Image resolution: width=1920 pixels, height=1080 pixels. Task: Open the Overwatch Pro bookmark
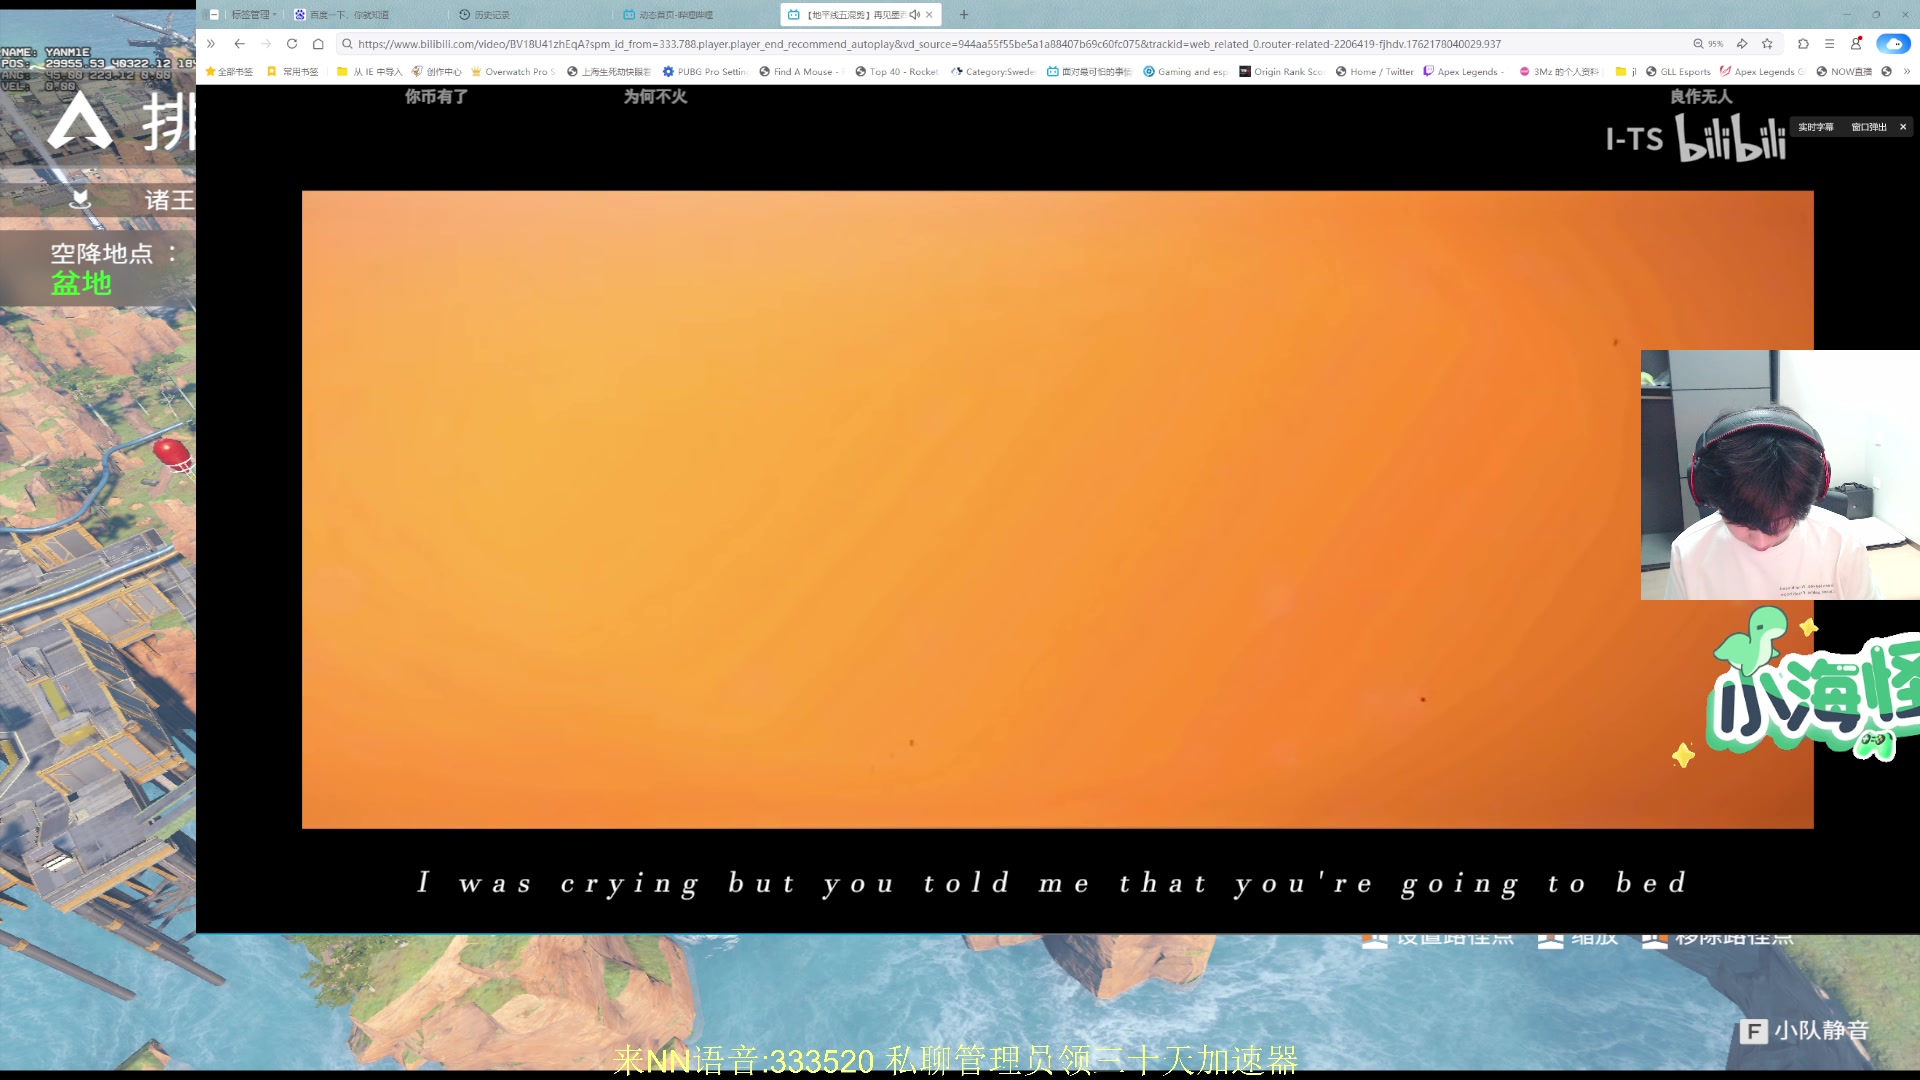pyautogui.click(x=513, y=72)
